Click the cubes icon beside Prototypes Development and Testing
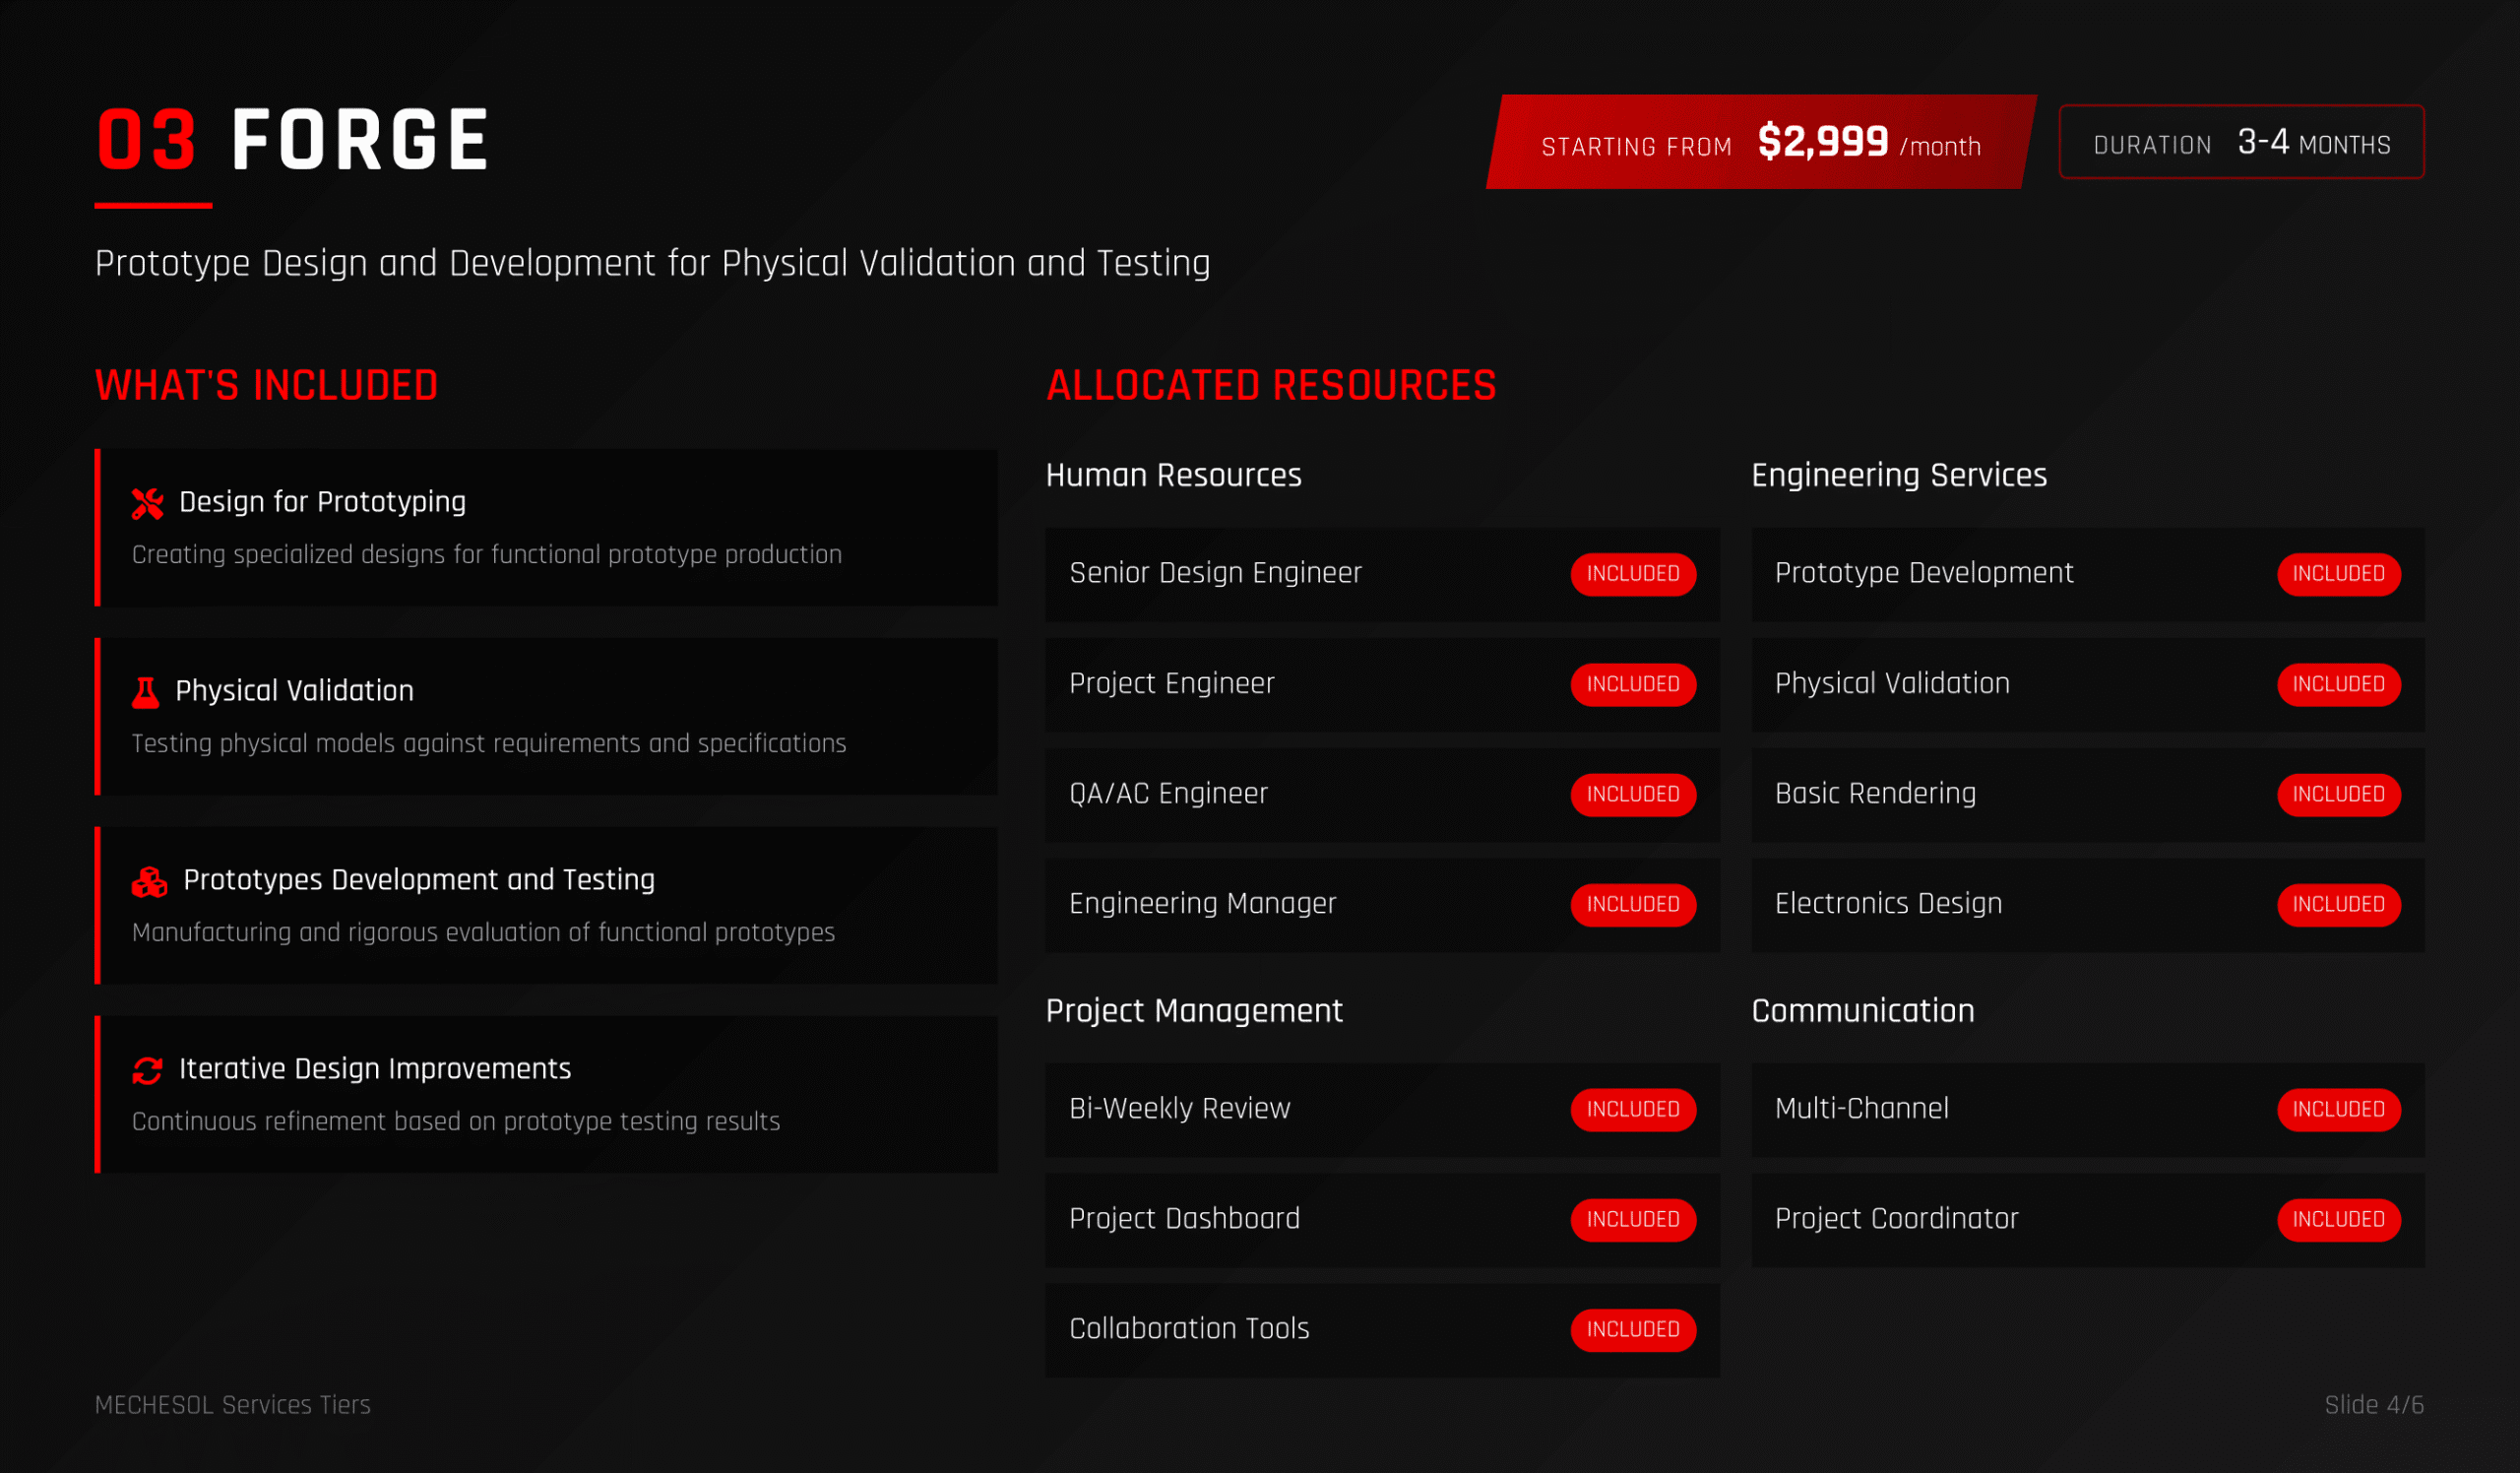The height and width of the screenshot is (1473, 2520). [x=149, y=882]
